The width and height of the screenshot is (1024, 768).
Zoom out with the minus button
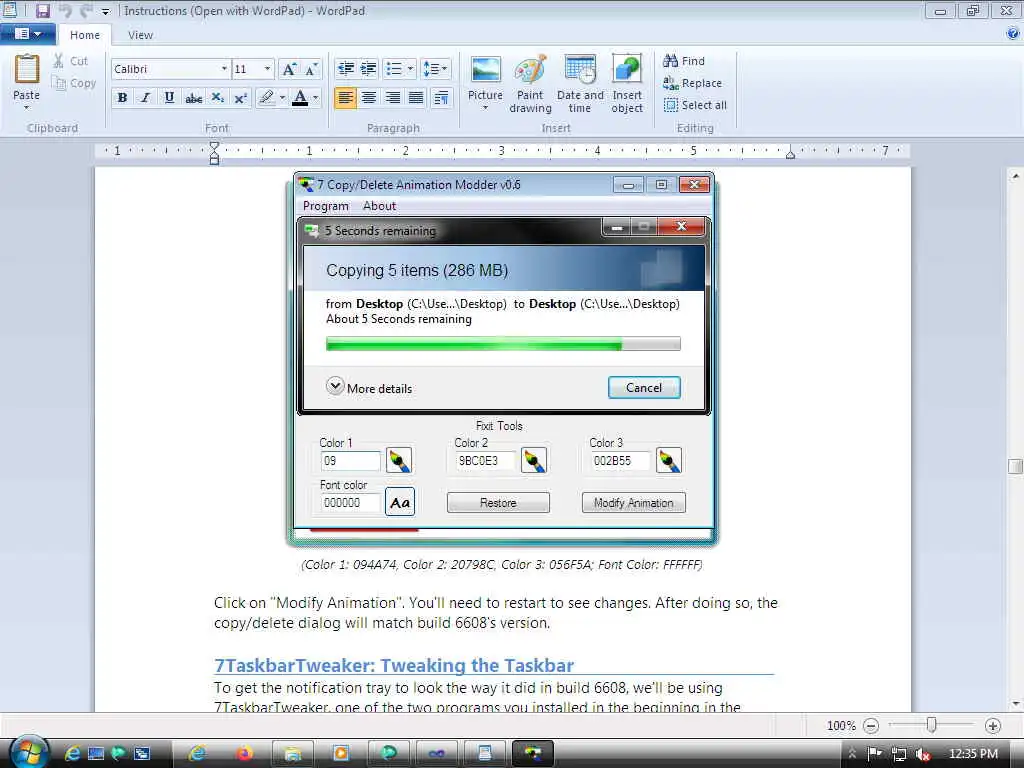tap(871, 726)
